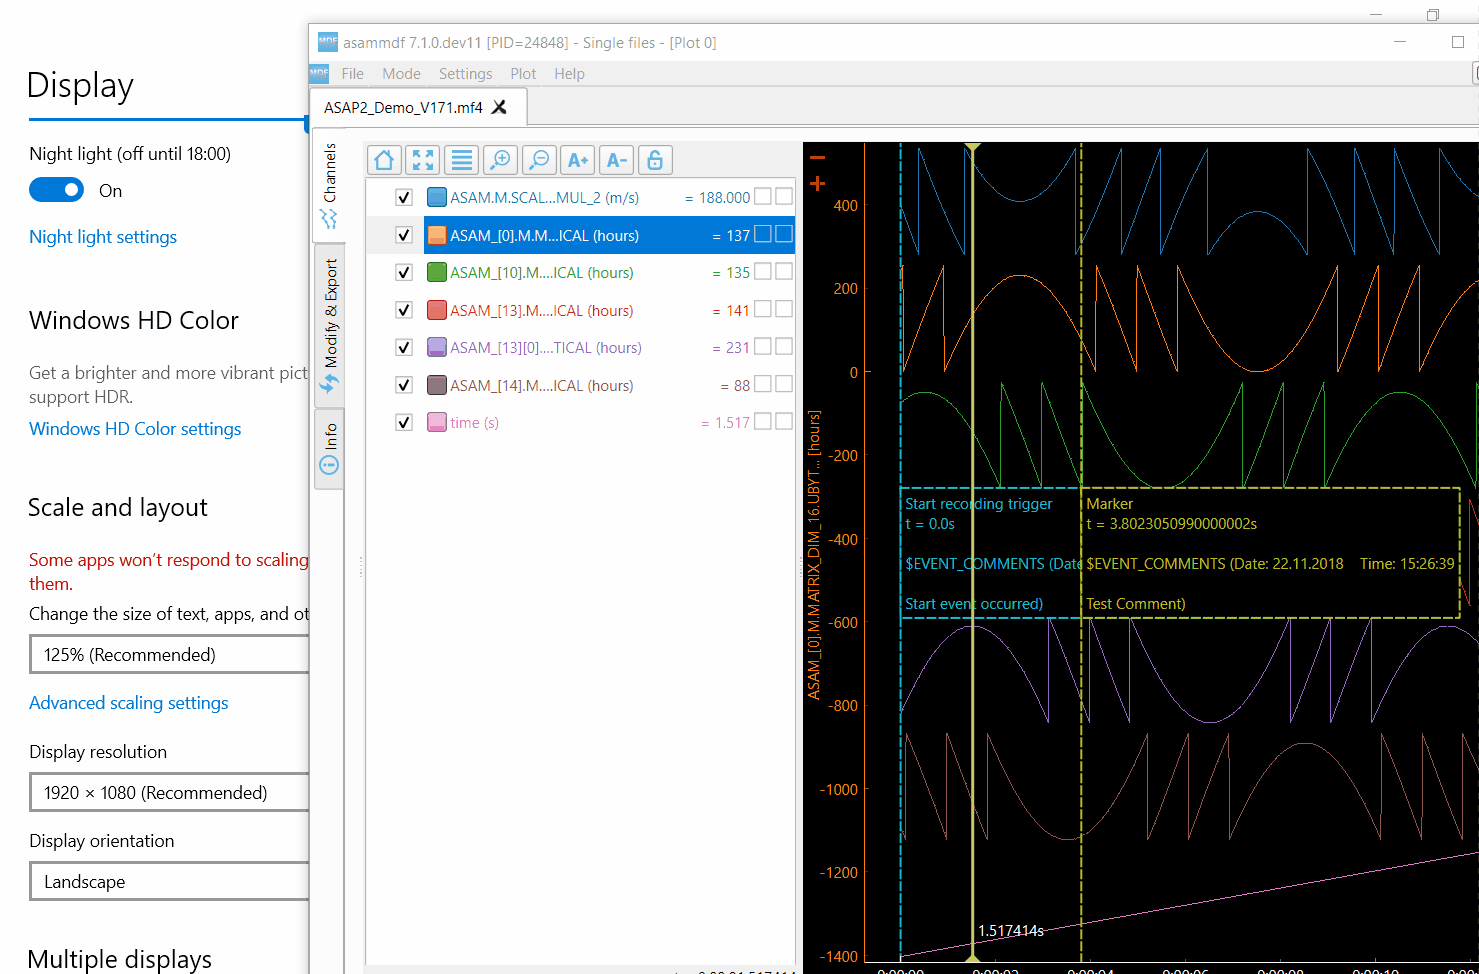1479x974 pixels.
Task: Activate the Zoom in magnifier icon
Action: coord(500,159)
